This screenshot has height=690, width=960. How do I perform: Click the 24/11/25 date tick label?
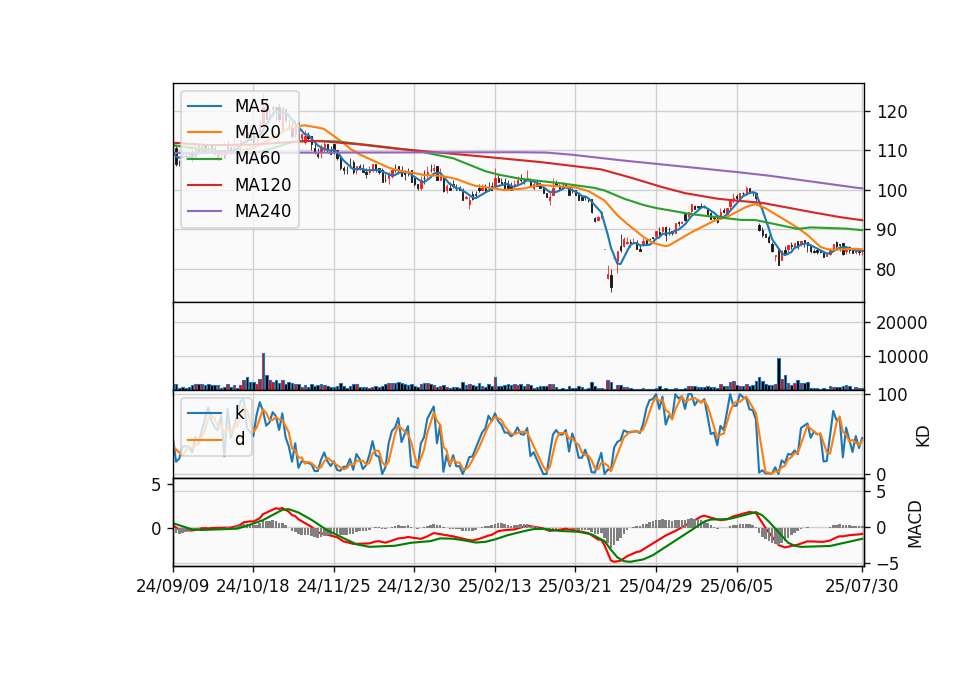click(334, 586)
